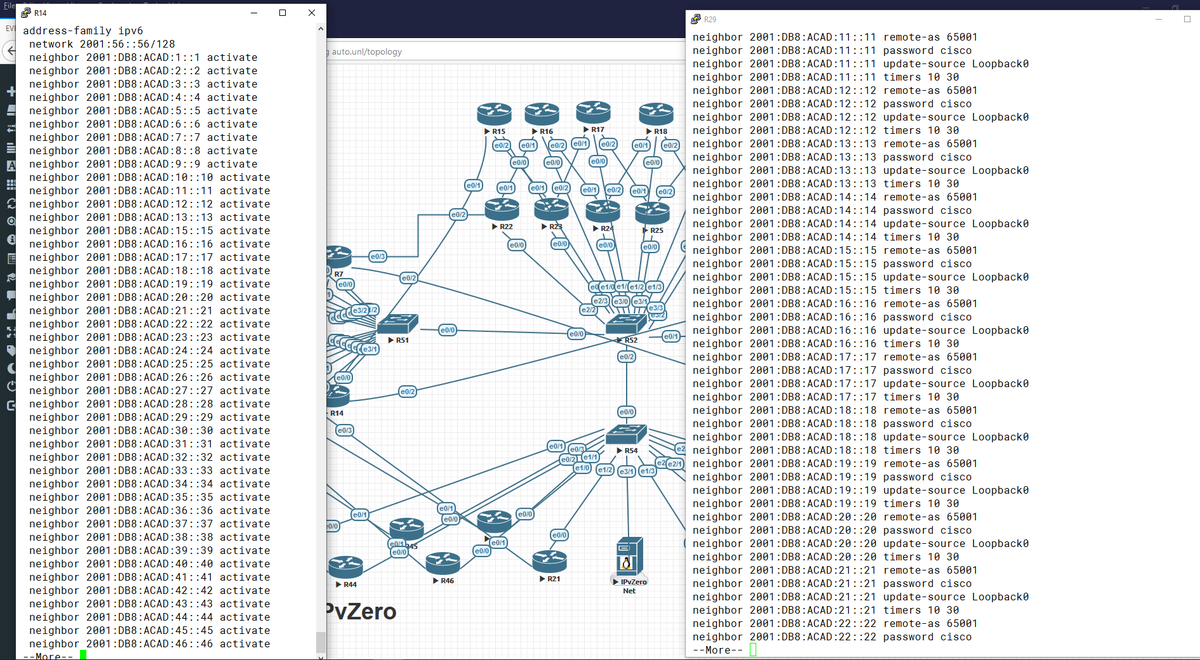
Task: Select the R54 switch node
Action: (627, 435)
